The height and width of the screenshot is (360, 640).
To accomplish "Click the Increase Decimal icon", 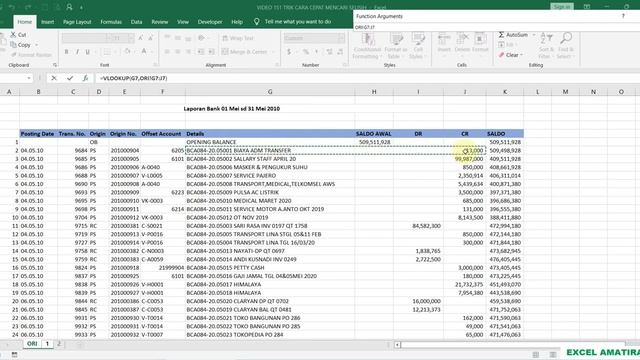I will (329, 52).
